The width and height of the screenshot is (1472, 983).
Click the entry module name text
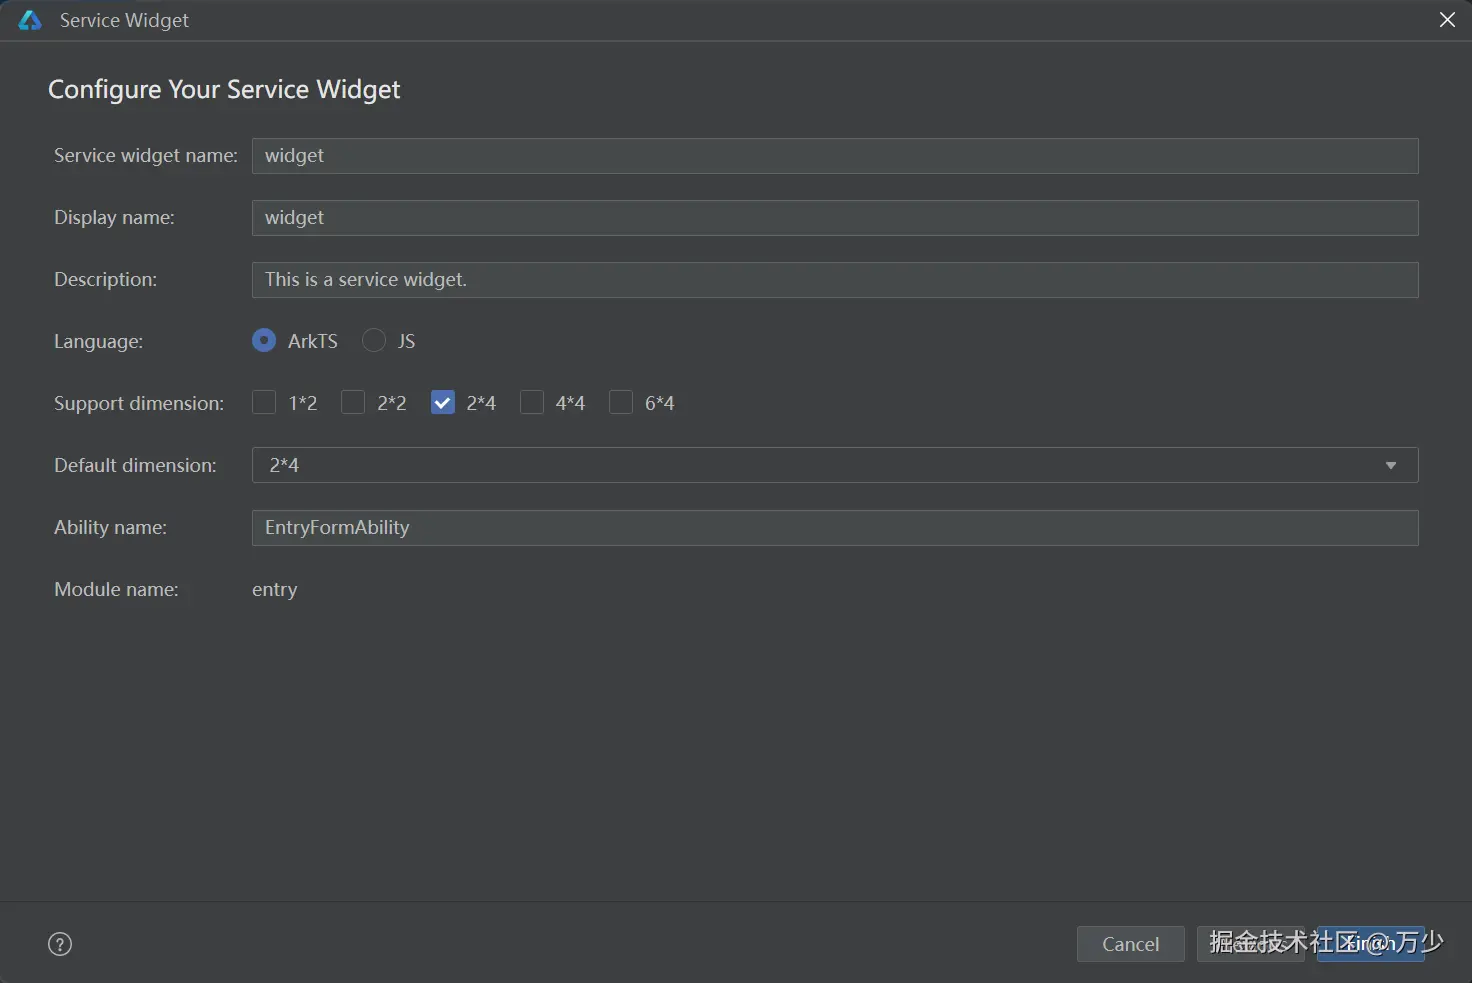pos(275,590)
